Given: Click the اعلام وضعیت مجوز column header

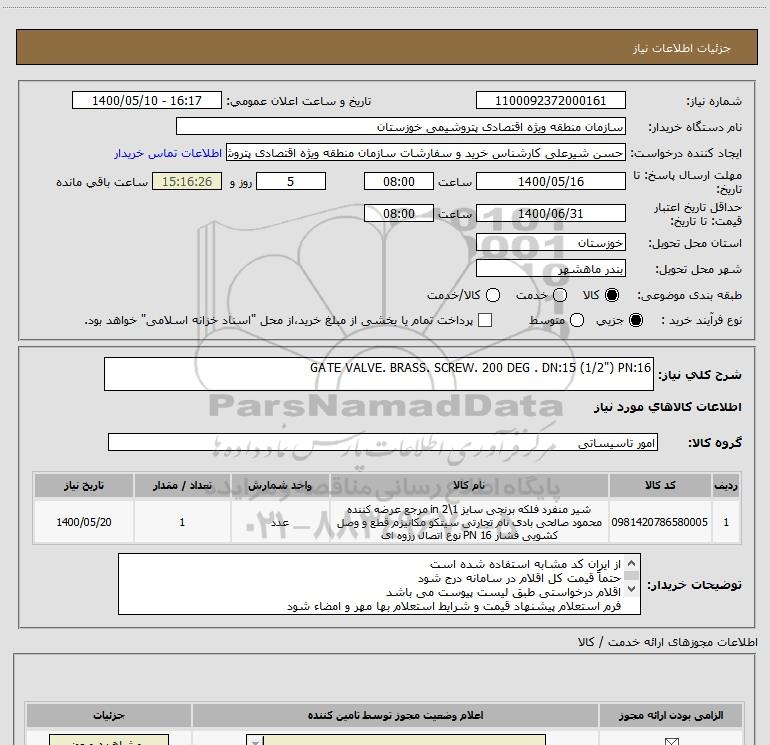Looking at the screenshot, I should pyautogui.click(x=395, y=715).
